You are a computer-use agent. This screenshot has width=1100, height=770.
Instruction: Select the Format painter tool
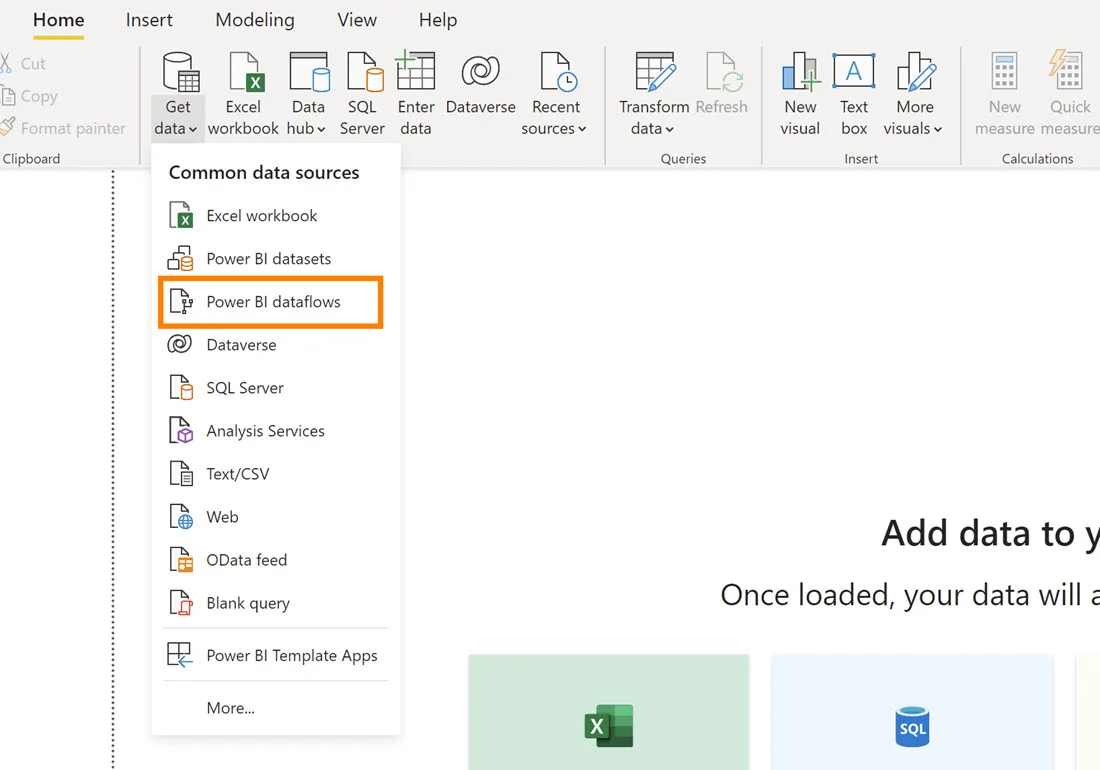click(x=63, y=128)
